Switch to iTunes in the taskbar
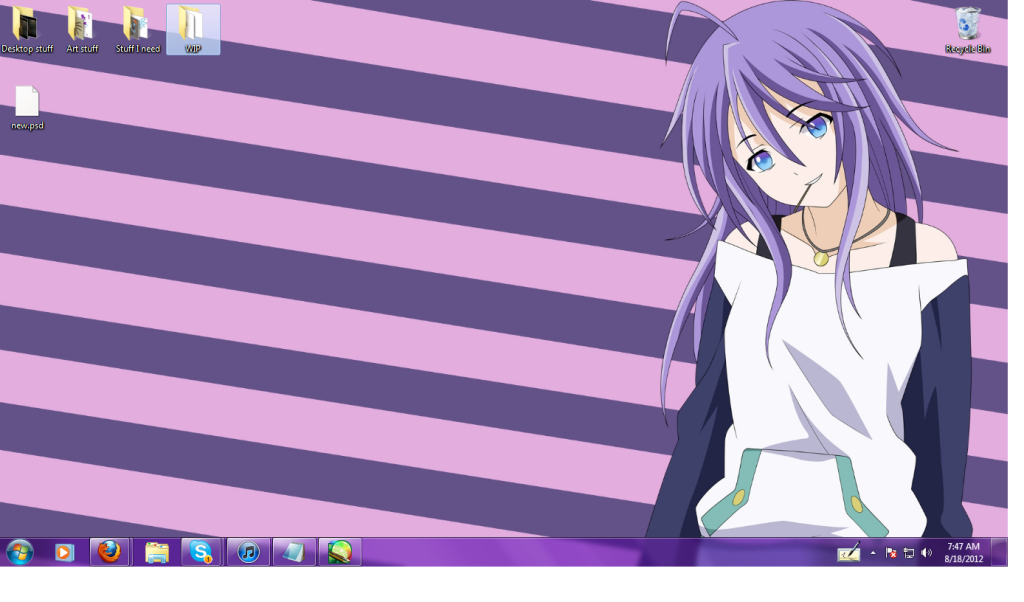Screen dimensions: 1024x602 click(248, 552)
